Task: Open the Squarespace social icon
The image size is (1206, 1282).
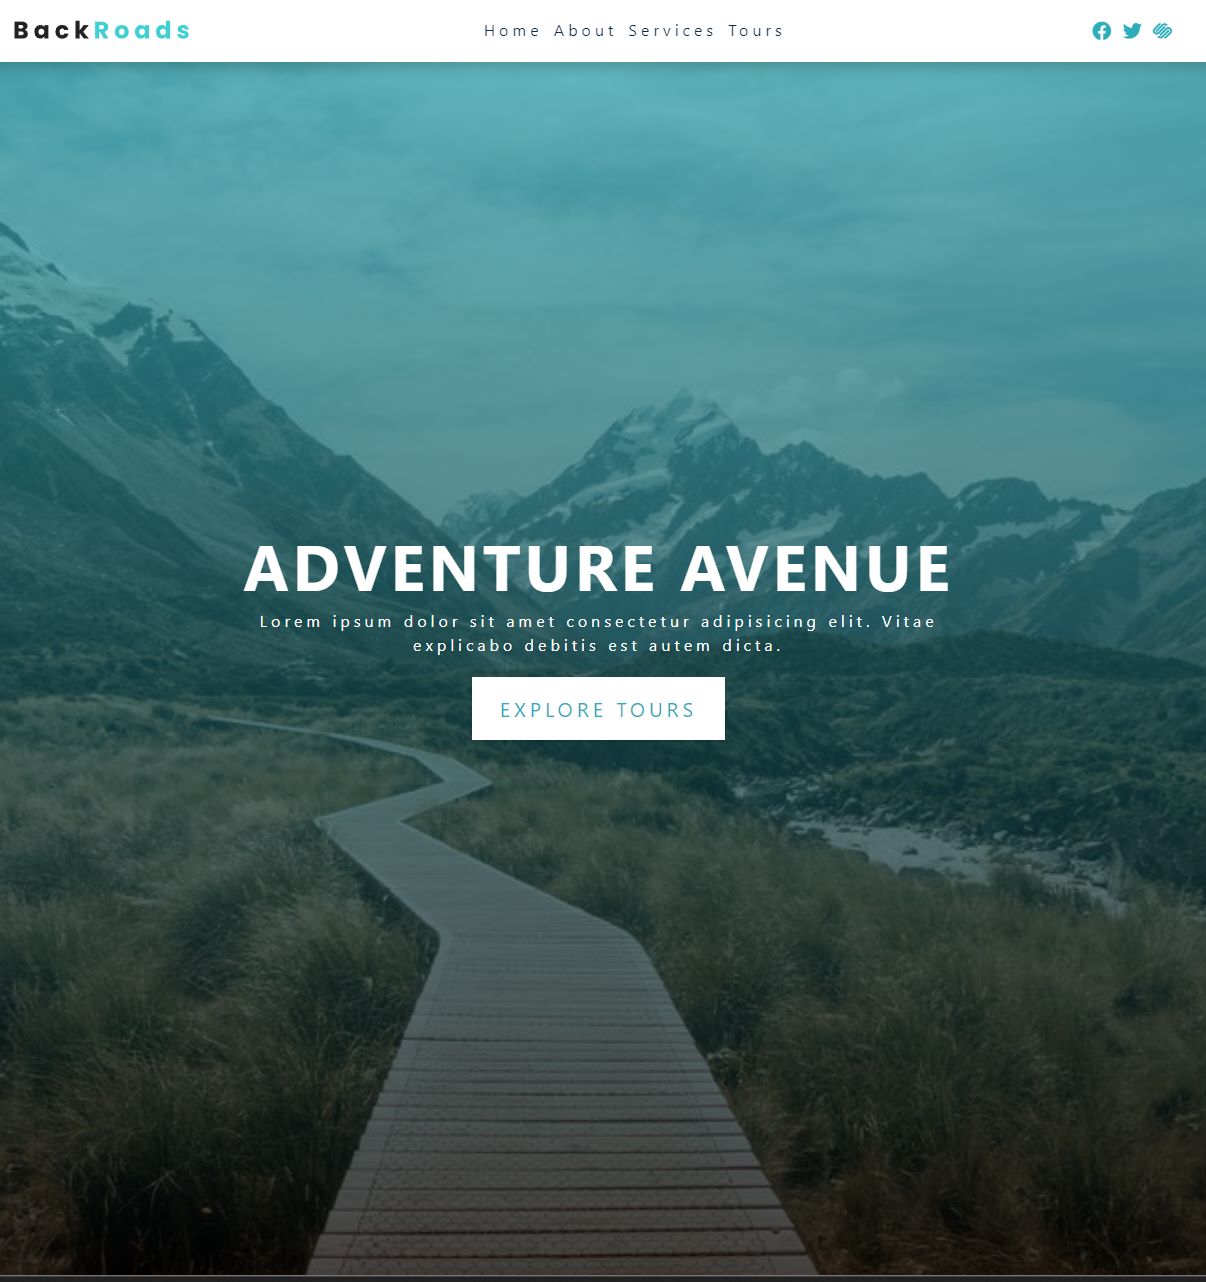Action: [x=1162, y=31]
